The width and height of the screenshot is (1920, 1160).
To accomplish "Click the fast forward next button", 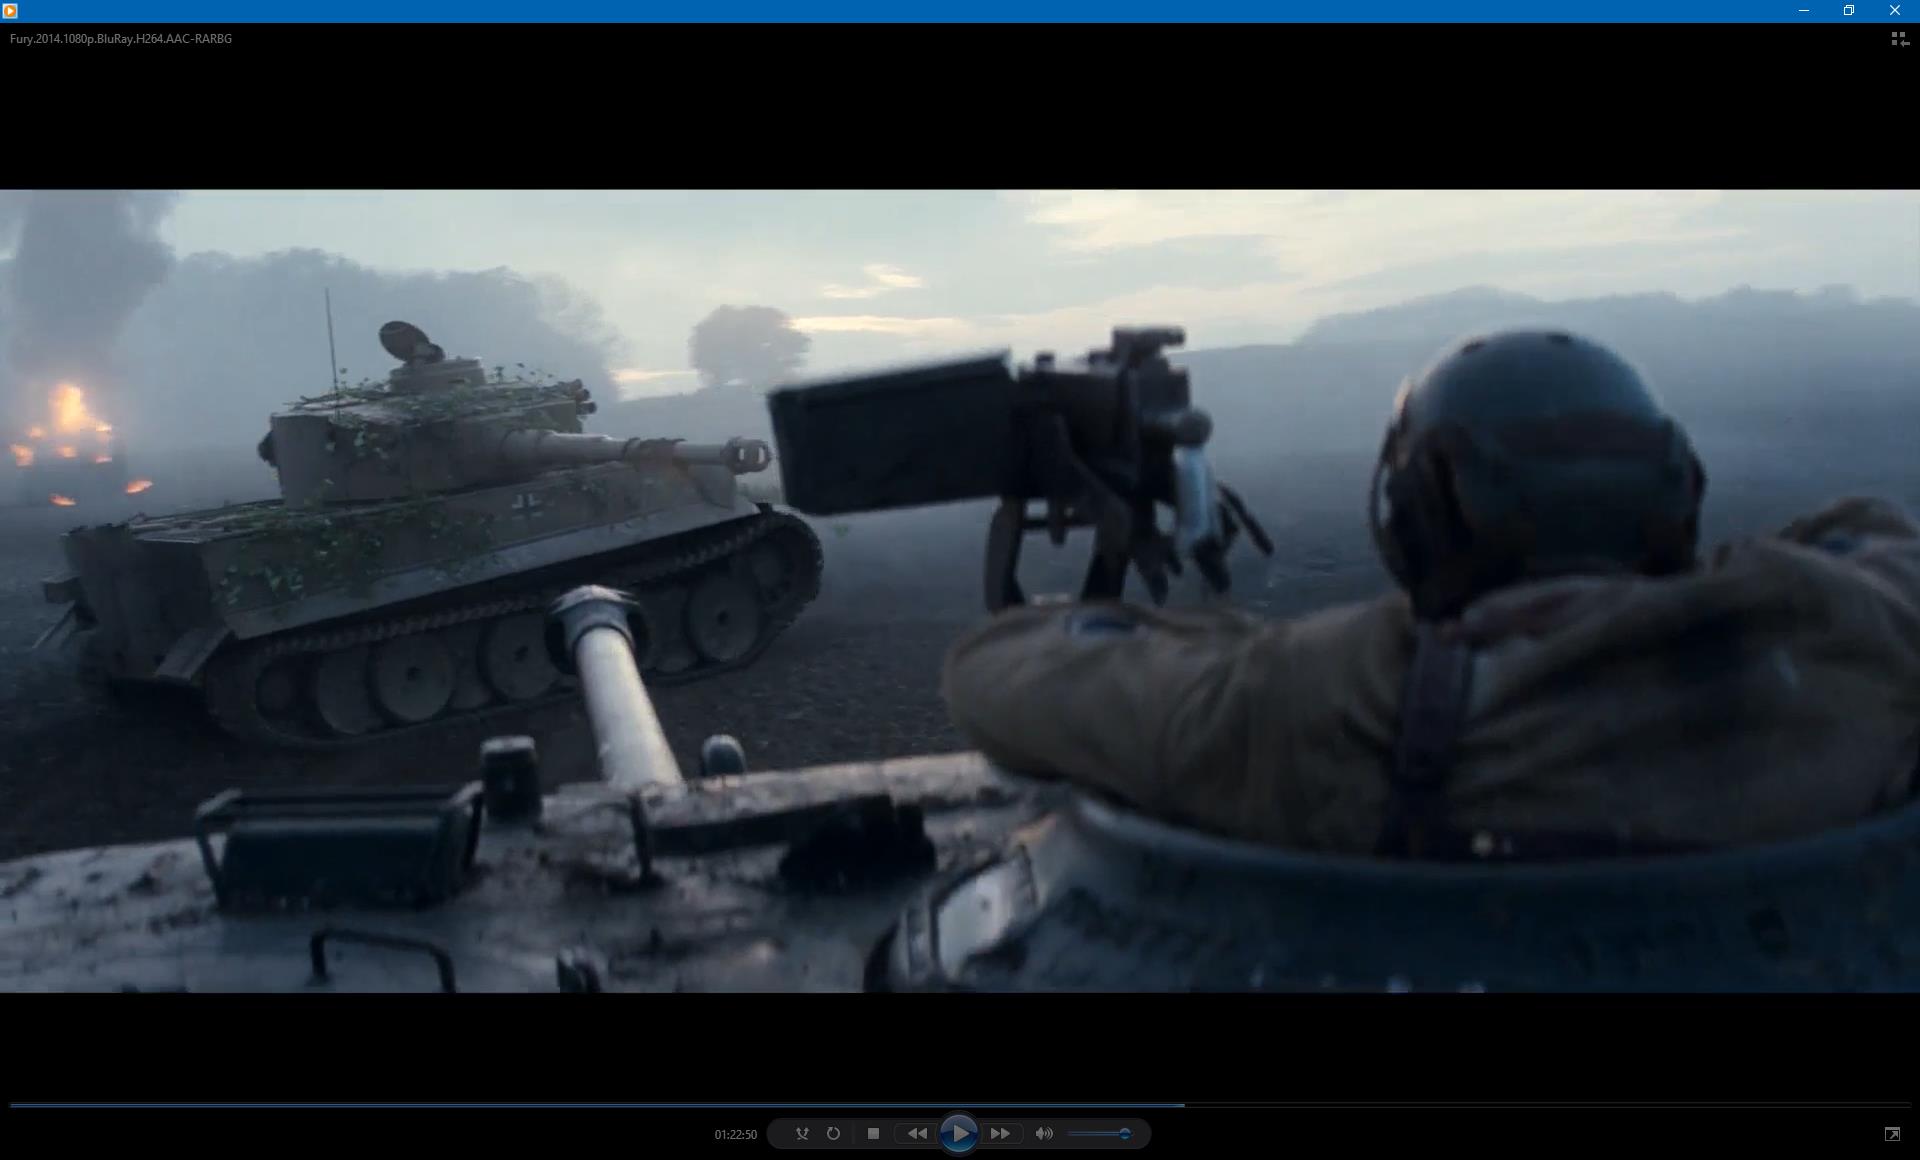I will 1000,1133.
